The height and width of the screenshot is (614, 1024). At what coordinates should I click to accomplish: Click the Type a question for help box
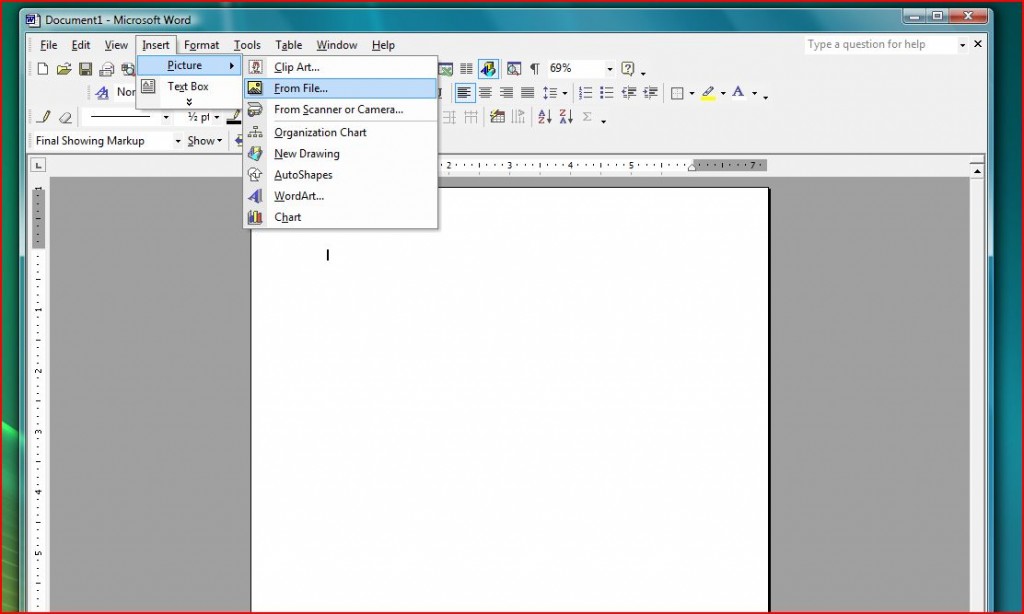[x=878, y=45]
